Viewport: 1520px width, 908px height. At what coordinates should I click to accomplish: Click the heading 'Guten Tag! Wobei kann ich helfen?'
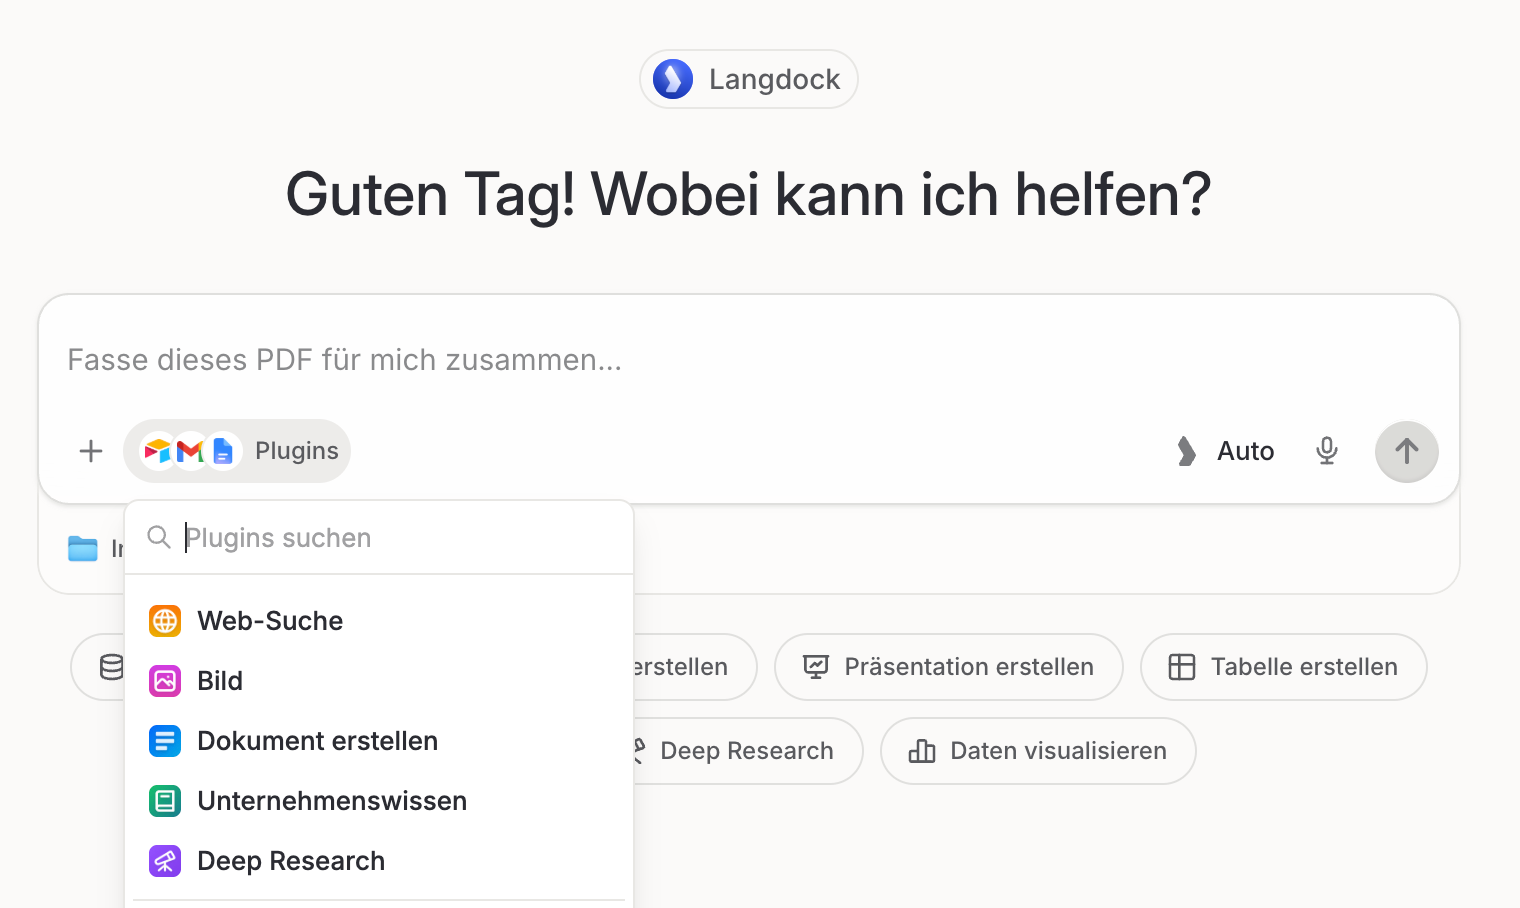(749, 194)
